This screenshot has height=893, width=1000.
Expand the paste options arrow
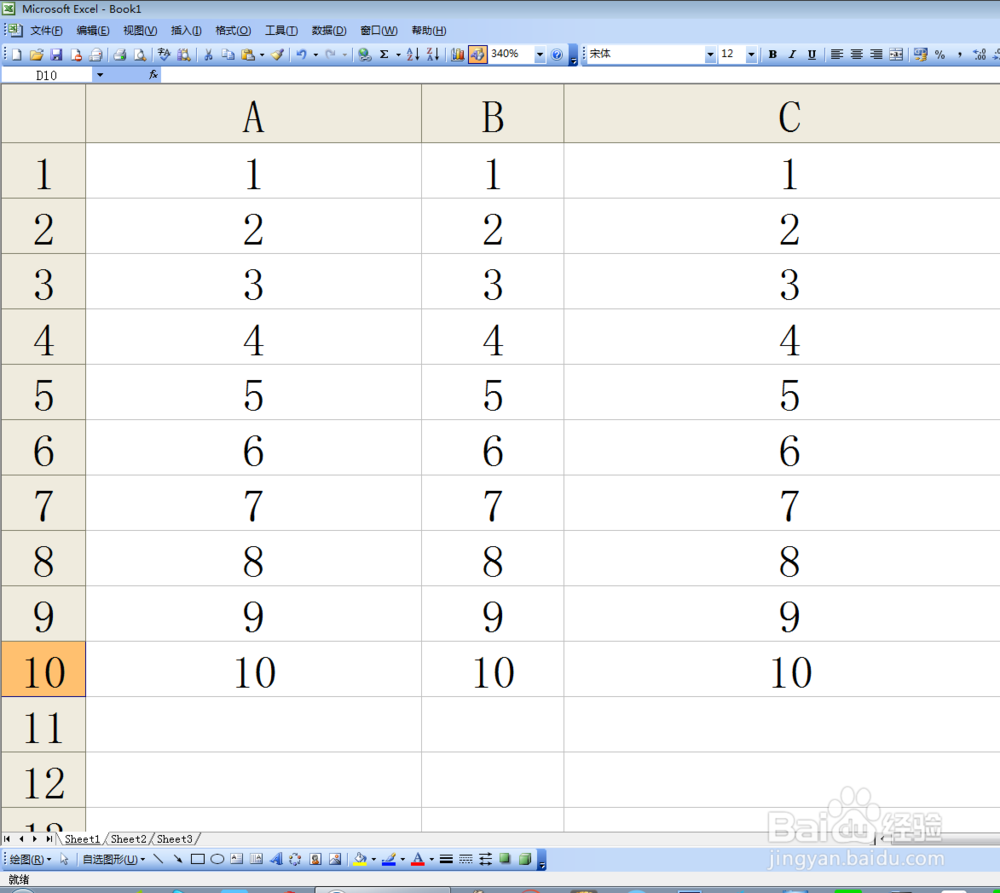262,55
